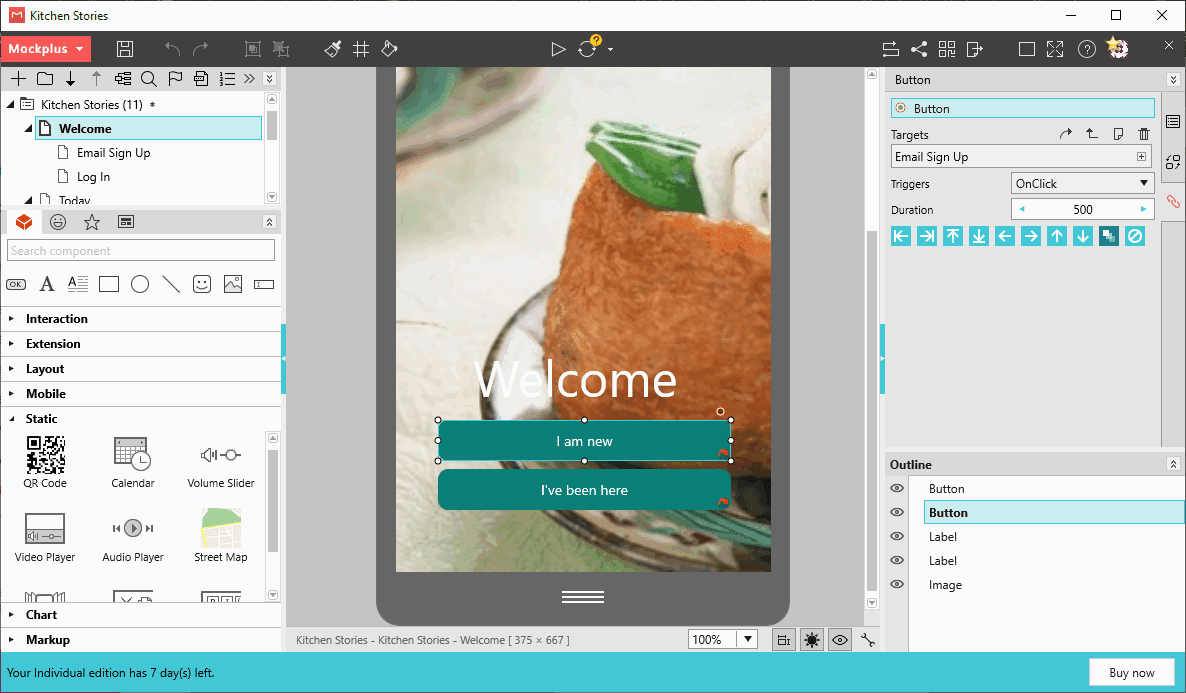Select the Format Painter tool in the toolbar
This screenshot has height=693, width=1186.
(332, 48)
